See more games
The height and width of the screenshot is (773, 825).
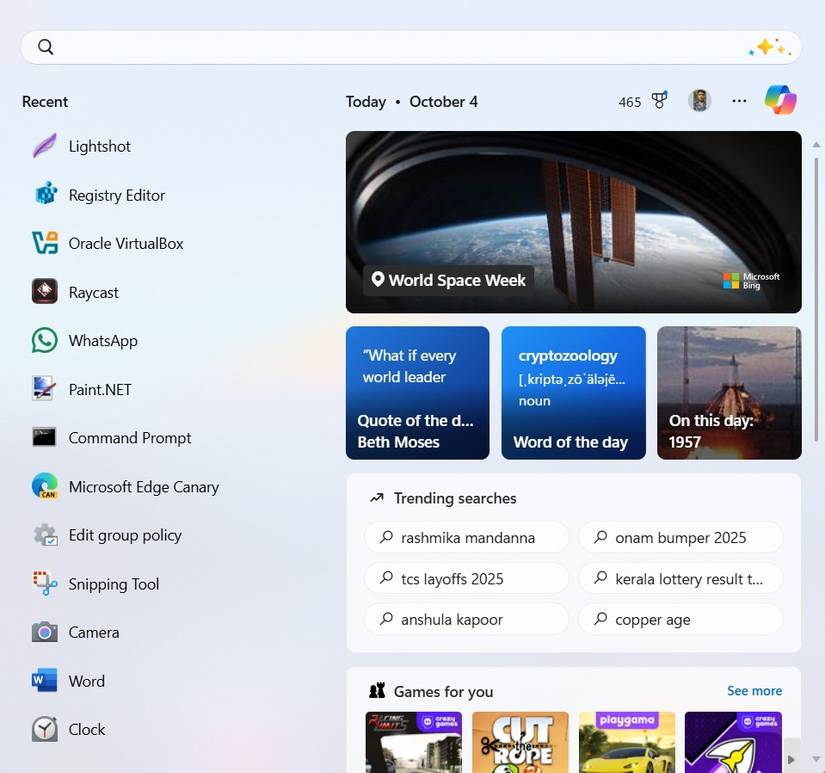pos(754,691)
